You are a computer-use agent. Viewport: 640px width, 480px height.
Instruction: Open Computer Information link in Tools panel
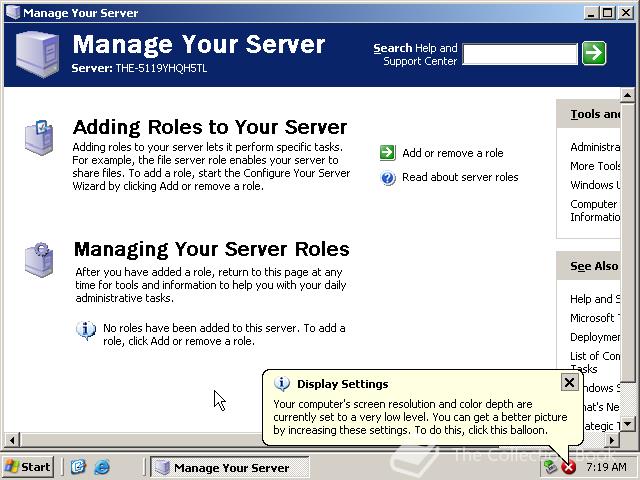[x=595, y=210]
